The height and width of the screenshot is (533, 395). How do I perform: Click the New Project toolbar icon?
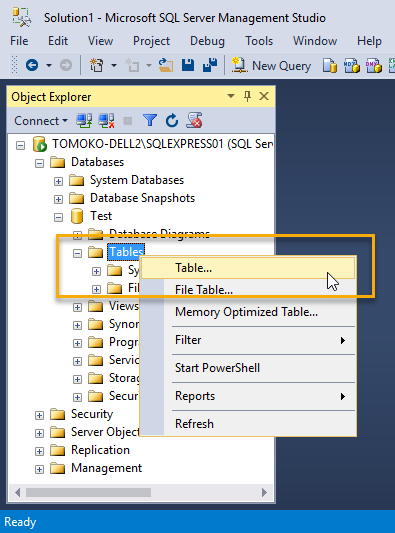[96, 65]
